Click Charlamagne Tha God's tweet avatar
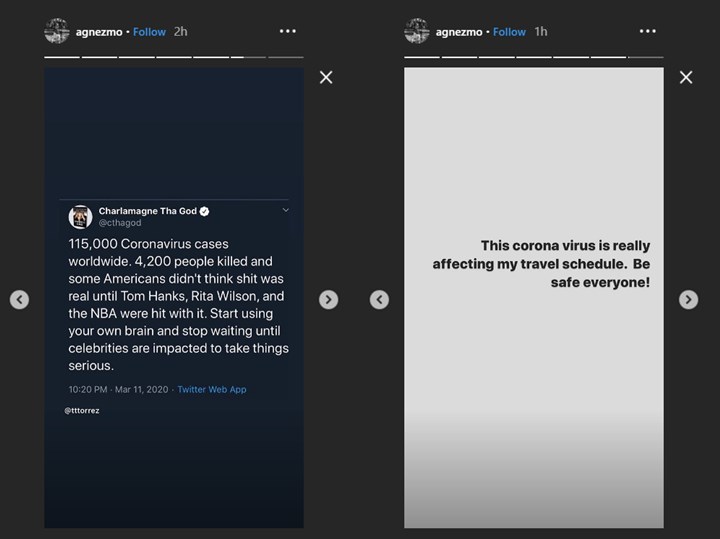 tap(80, 217)
